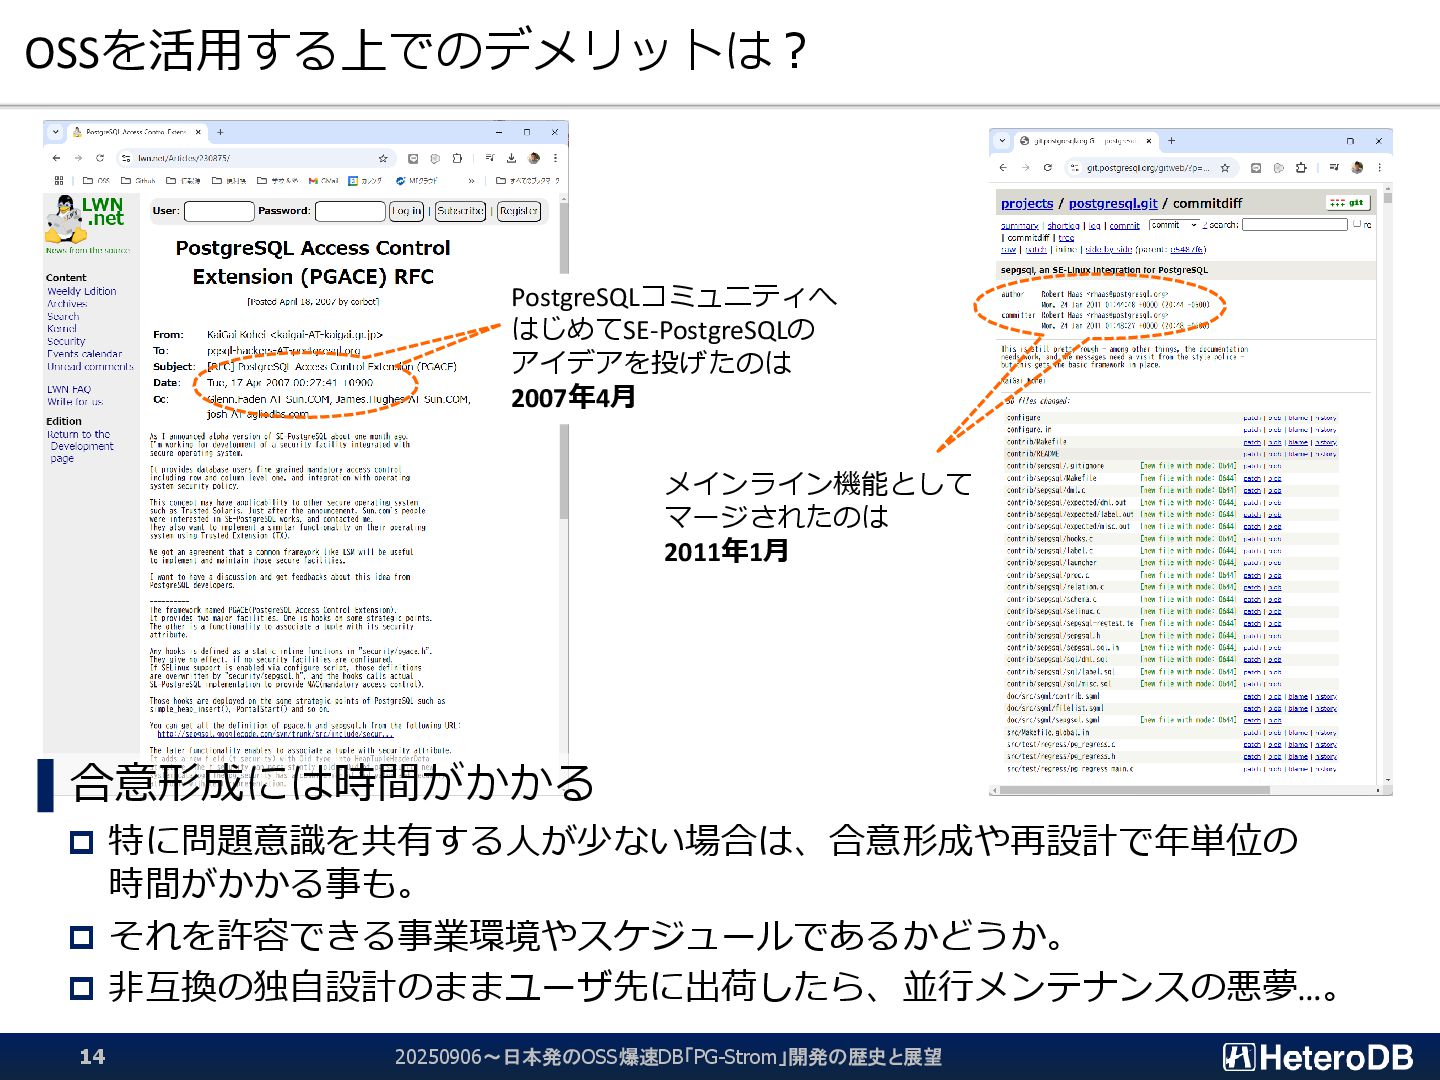The image size is (1440, 1080).
Task: Open a new tab in the lwn.net browser
Action: click(220, 132)
